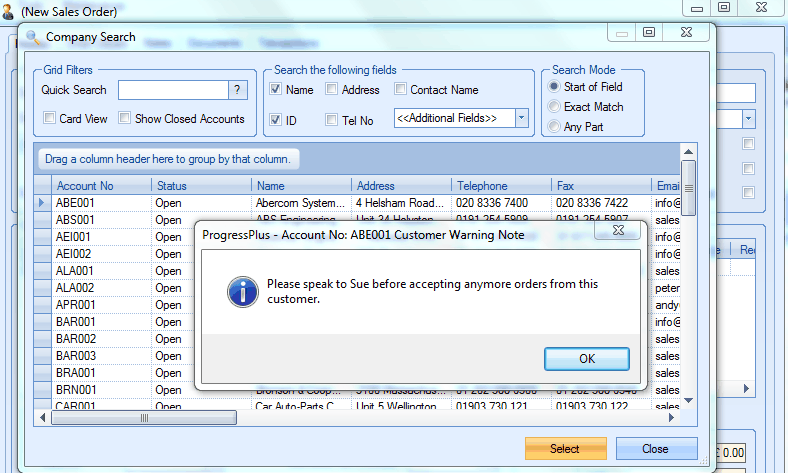Click the New Sales Order user icon
Viewport: 788px width, 473px height.
coord(8,11)
